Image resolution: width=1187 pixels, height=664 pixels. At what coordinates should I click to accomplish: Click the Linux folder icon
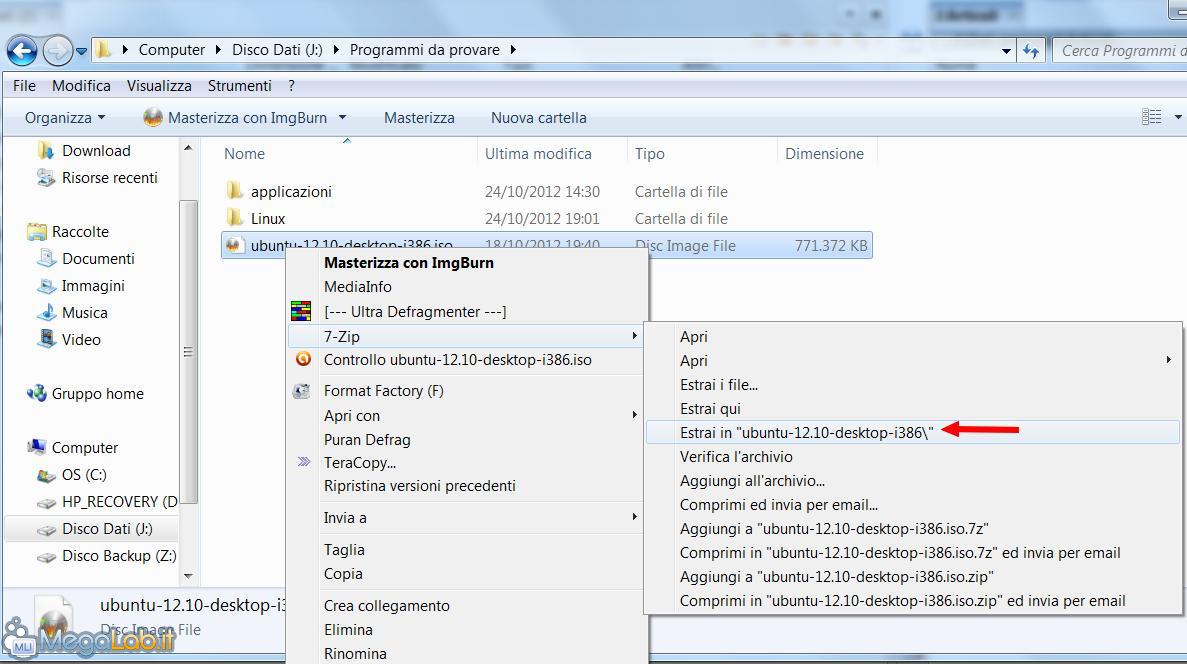[235, 218]
